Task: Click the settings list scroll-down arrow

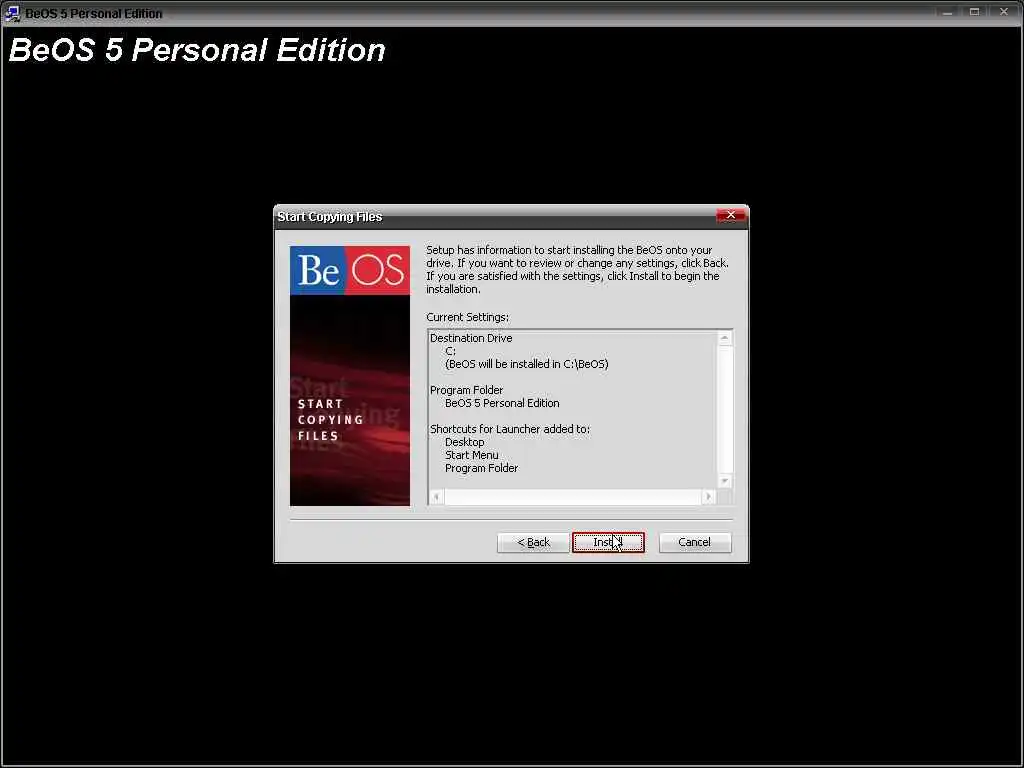Action: 725,481
